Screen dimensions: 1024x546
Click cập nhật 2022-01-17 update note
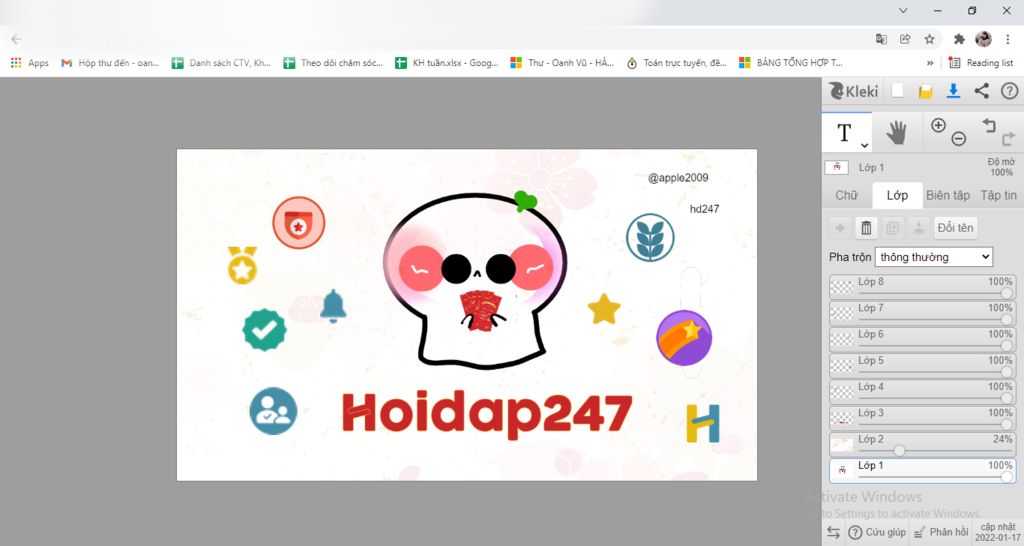click(x=997, y=532)
